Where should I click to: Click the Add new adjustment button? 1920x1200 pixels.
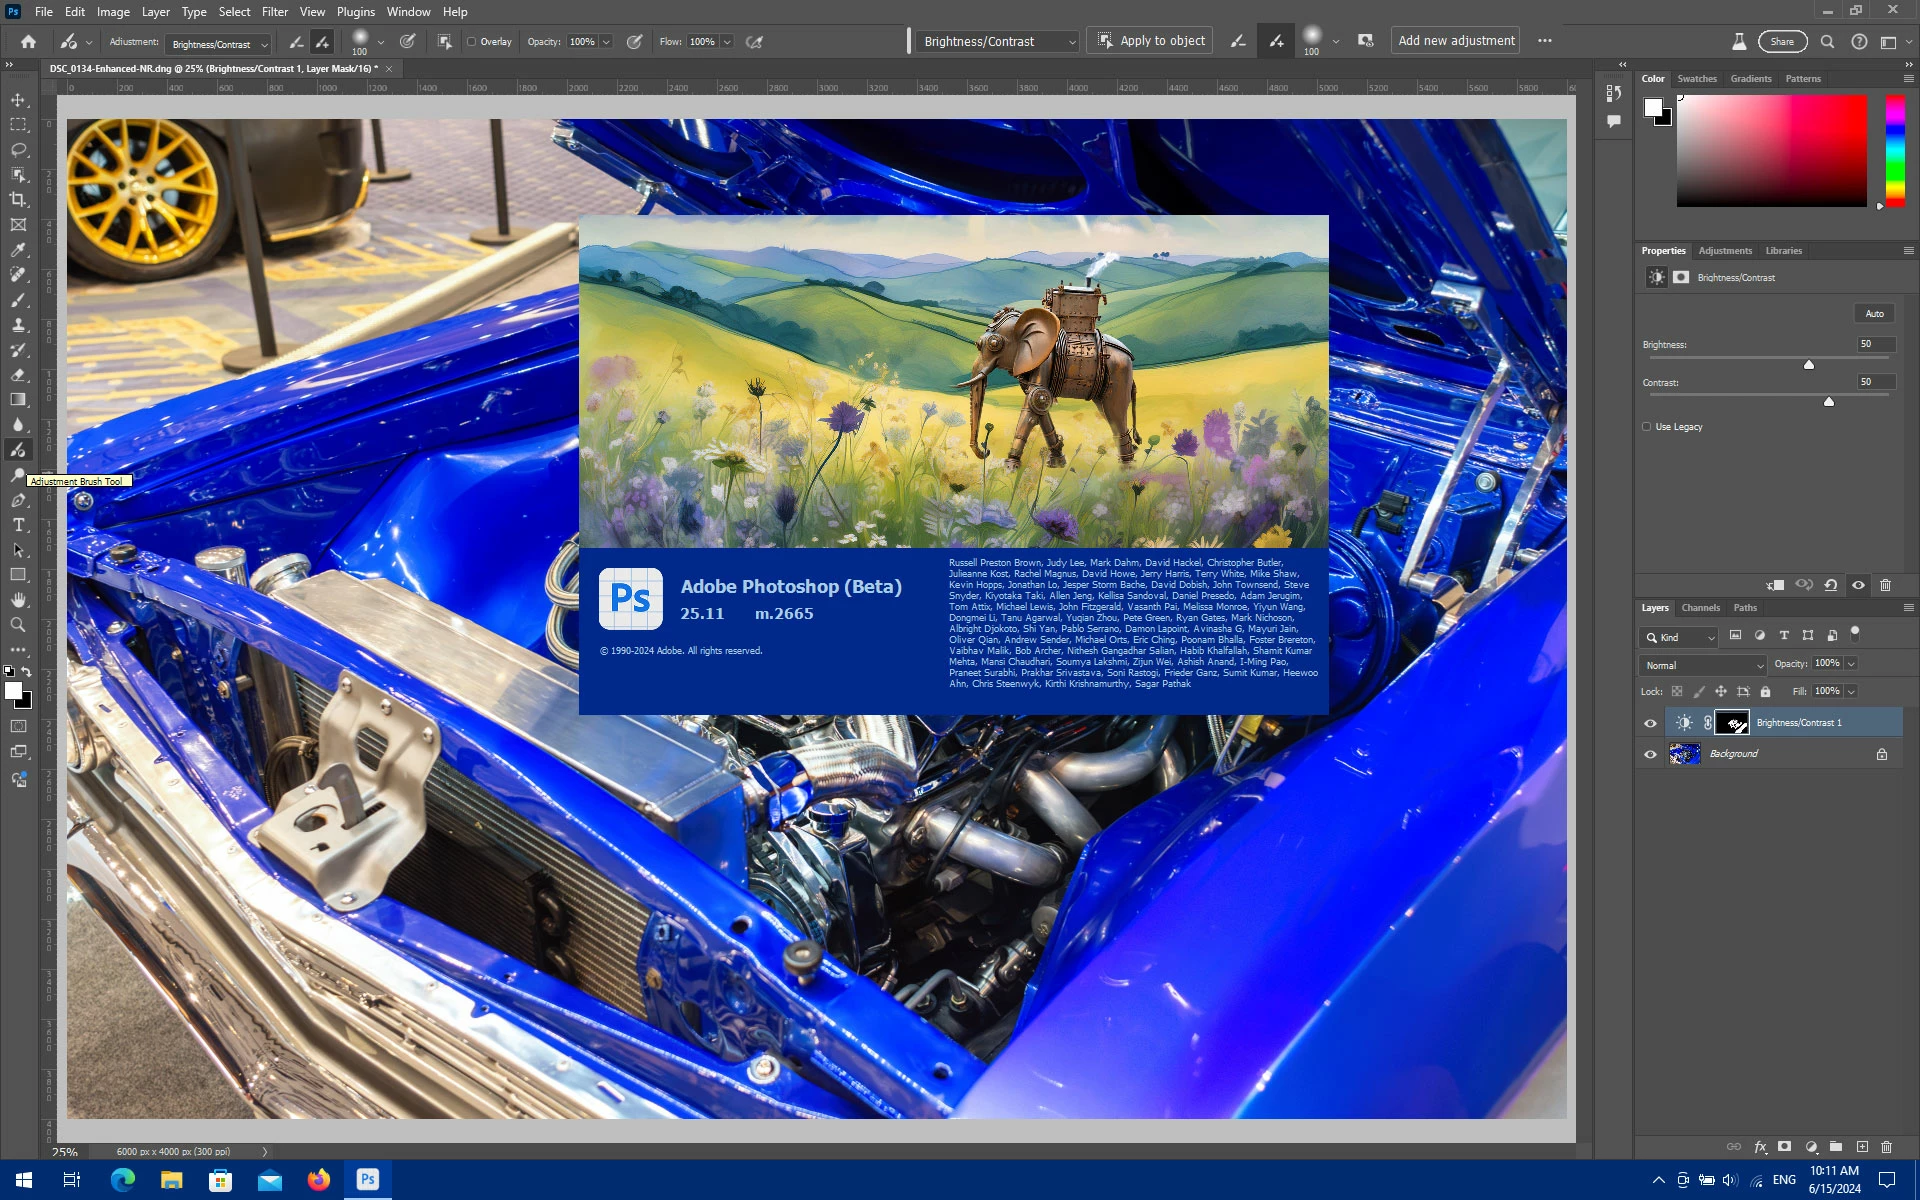point(1455,41)
